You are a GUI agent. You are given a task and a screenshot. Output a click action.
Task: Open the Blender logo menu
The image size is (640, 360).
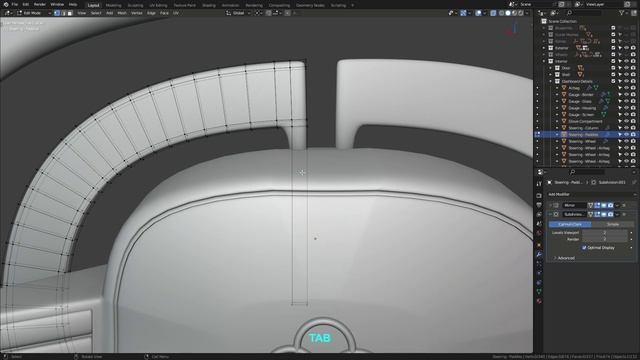point(6,4)
